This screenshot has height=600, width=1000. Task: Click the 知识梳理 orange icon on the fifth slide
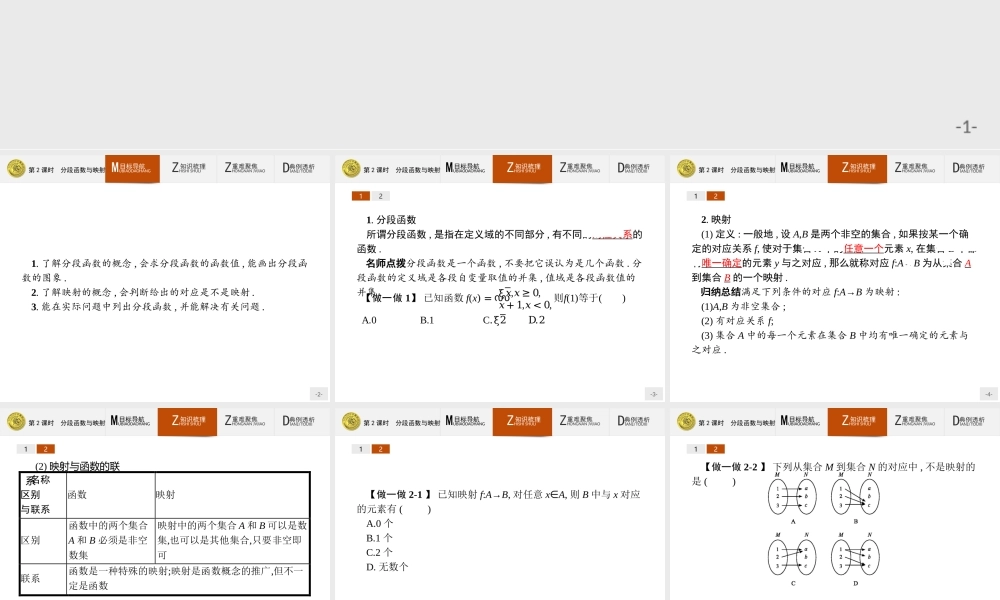(x=522, y=421)
